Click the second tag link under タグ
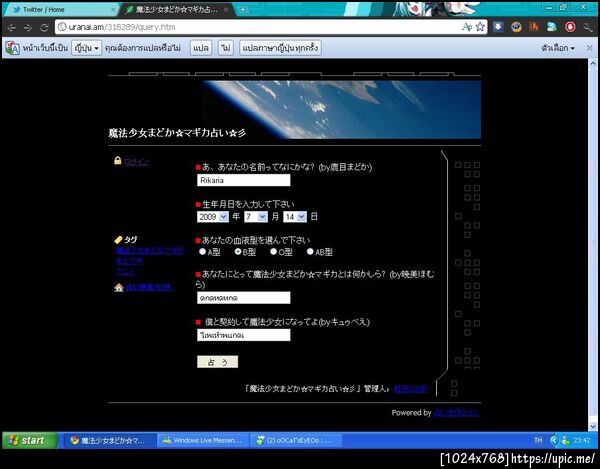600x469 pixels. (130, 261)
